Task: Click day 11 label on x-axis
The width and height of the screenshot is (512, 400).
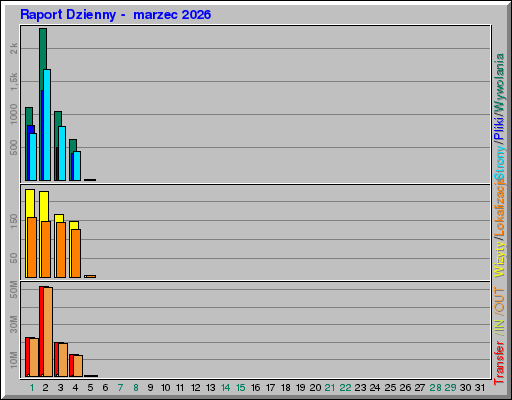Action: pos(180,388)
